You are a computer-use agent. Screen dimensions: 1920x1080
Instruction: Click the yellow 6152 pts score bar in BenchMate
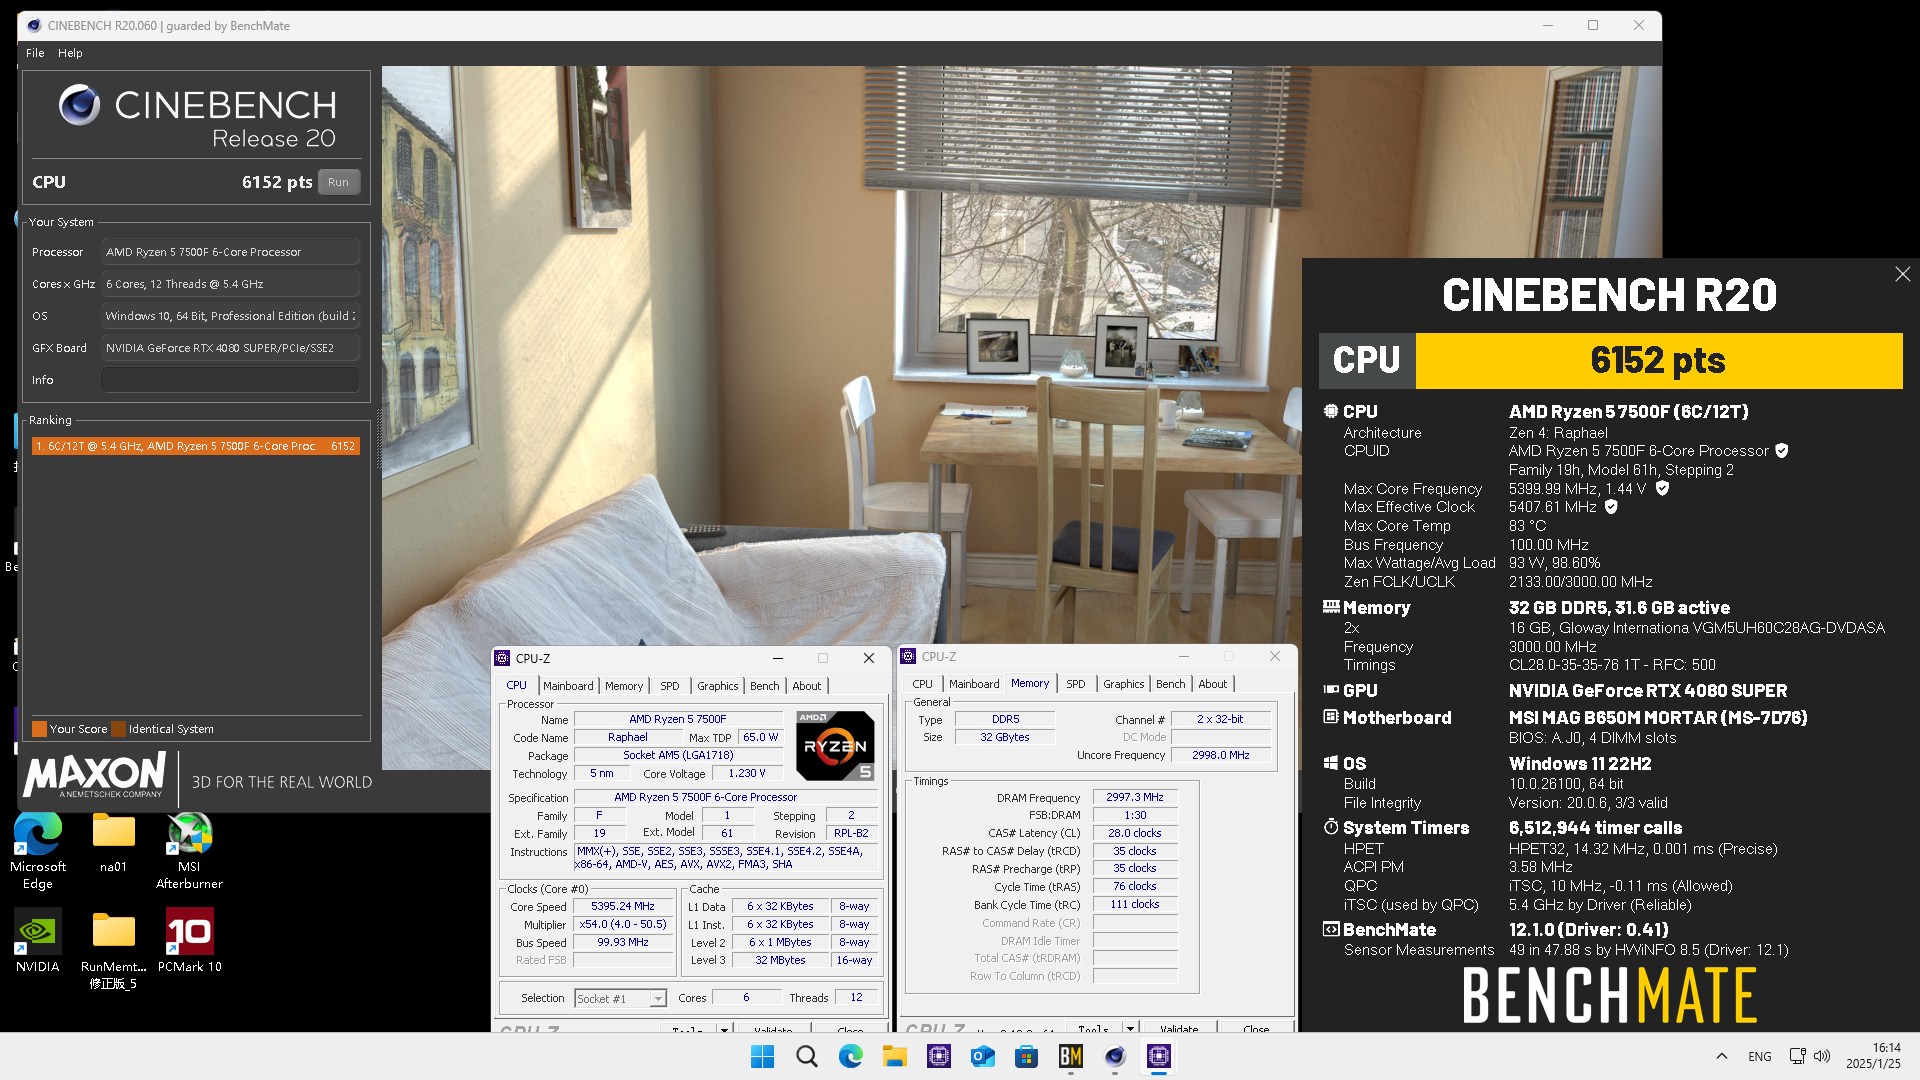point(1658,360)
